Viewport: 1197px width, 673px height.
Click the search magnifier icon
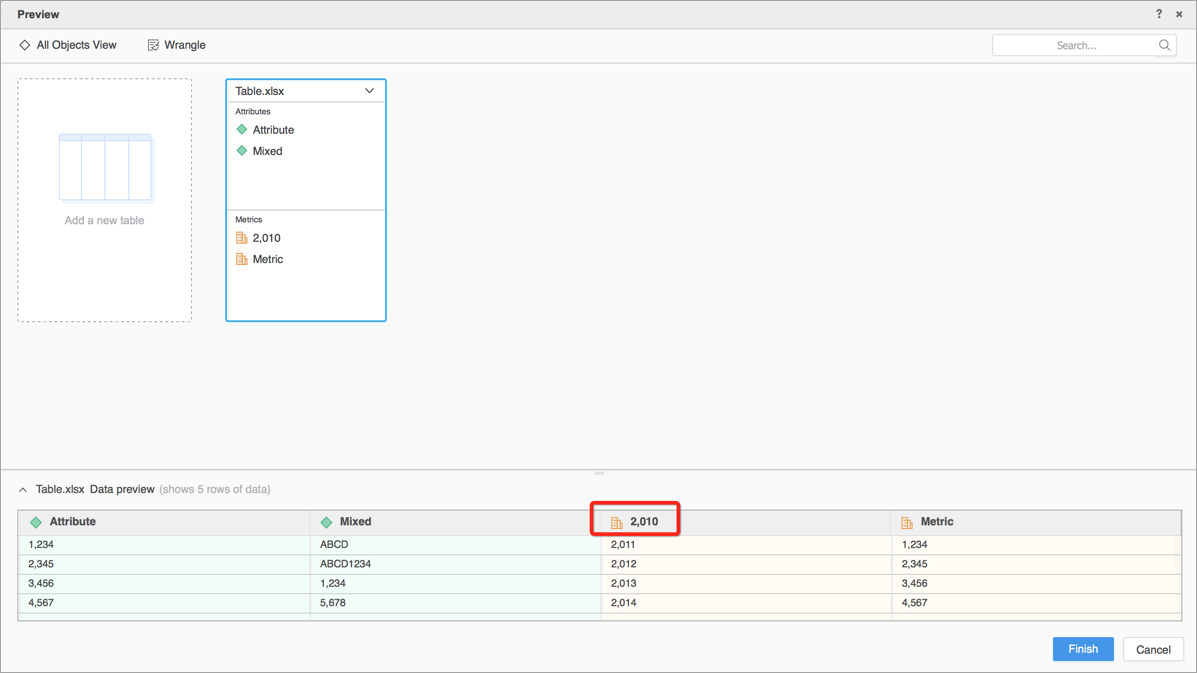coord(1163,45)
